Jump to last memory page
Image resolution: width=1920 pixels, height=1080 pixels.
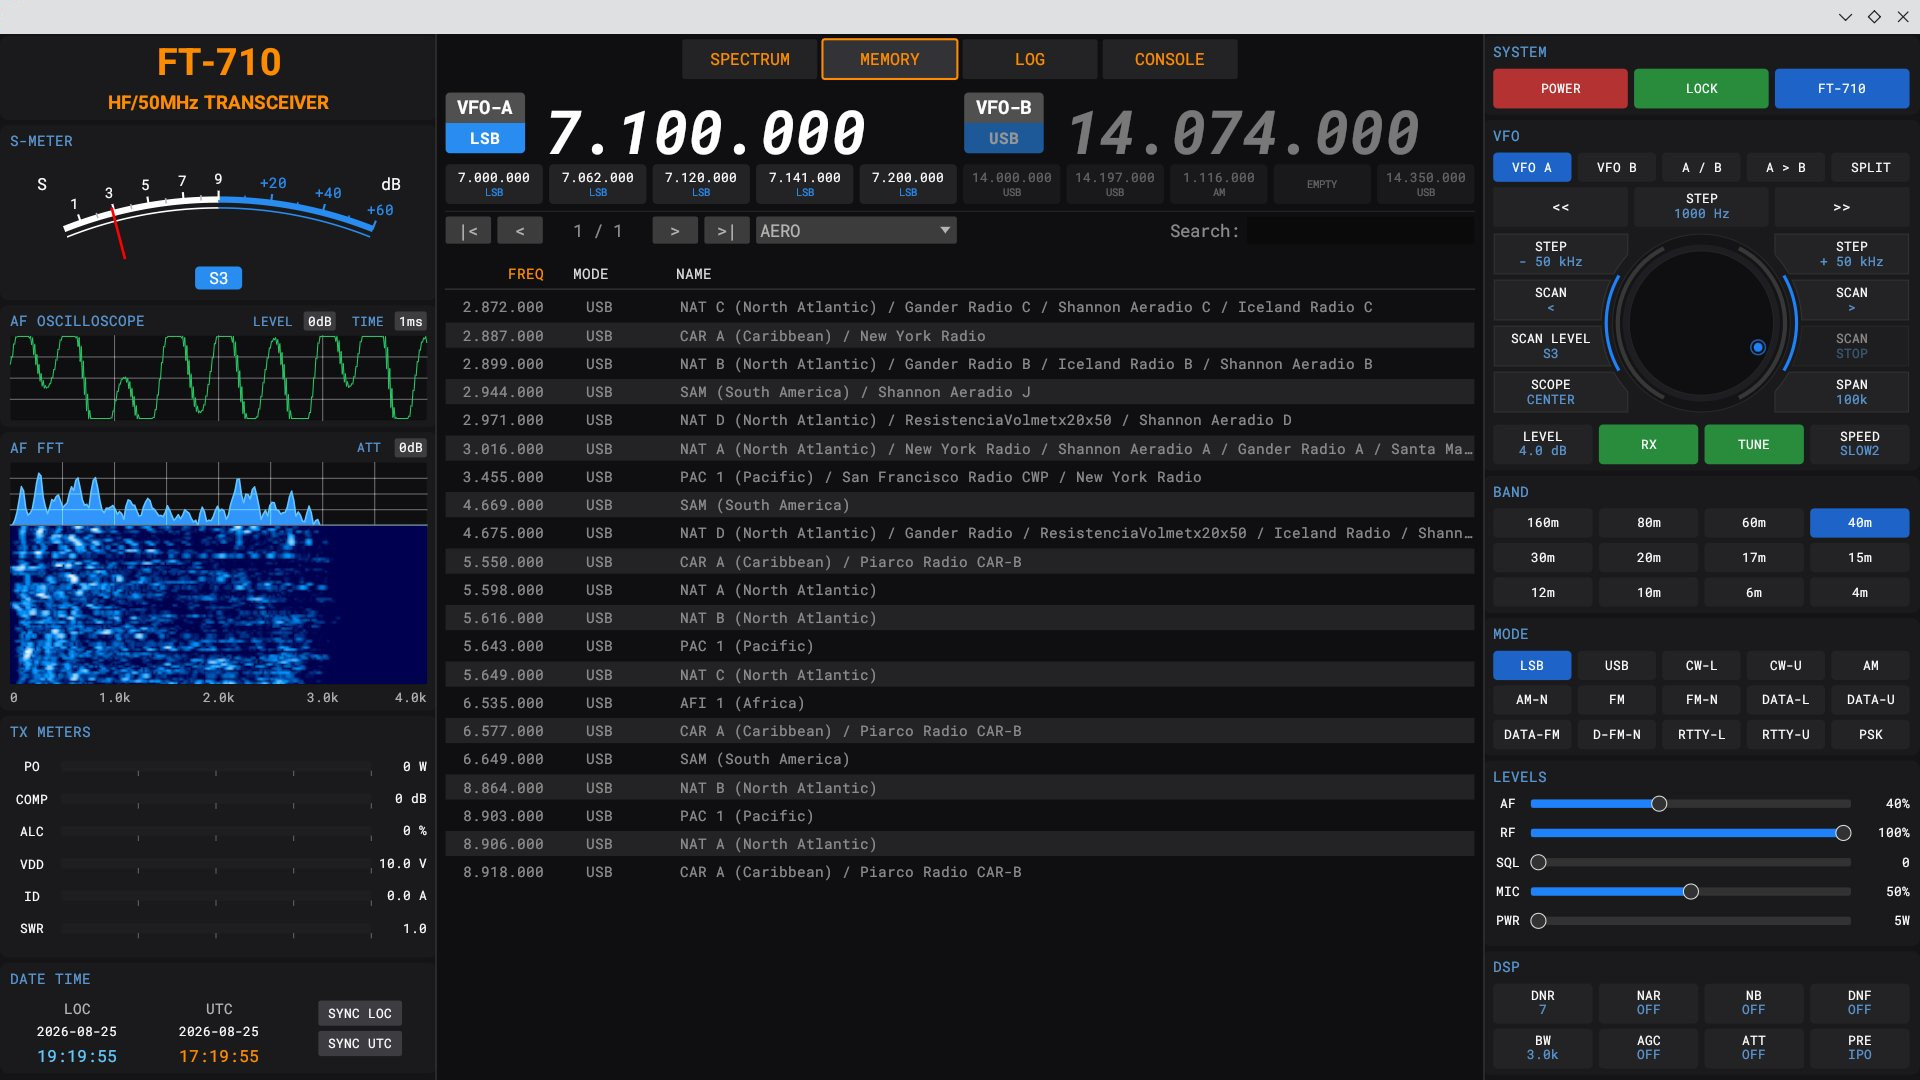pos(726,231)
